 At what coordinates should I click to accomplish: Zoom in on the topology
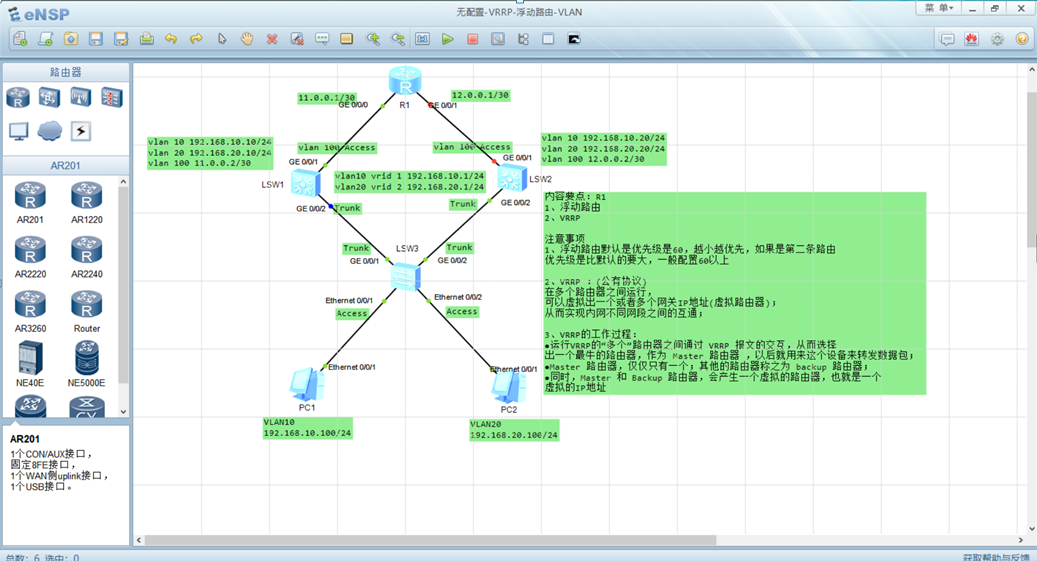[x=372, y=39]
